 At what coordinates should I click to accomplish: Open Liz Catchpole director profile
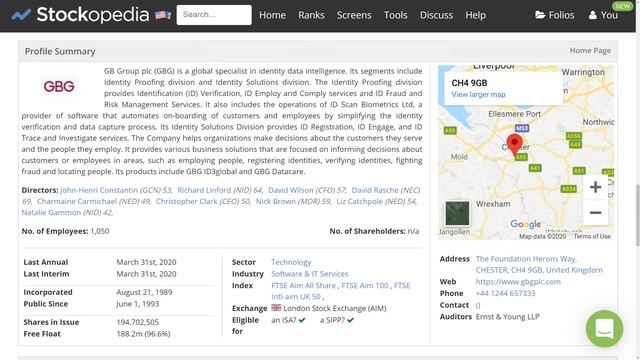[x=360, y=201]
